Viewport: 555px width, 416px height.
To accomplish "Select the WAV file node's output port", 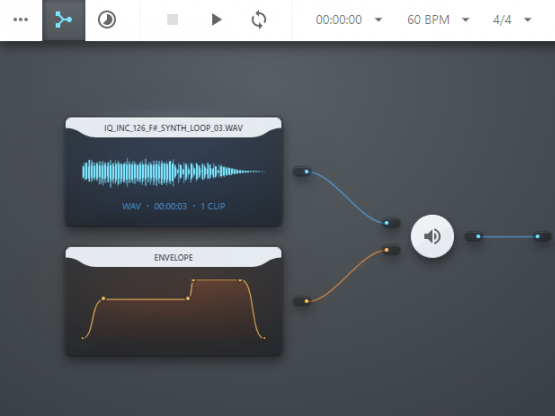I will pos(303,172).
